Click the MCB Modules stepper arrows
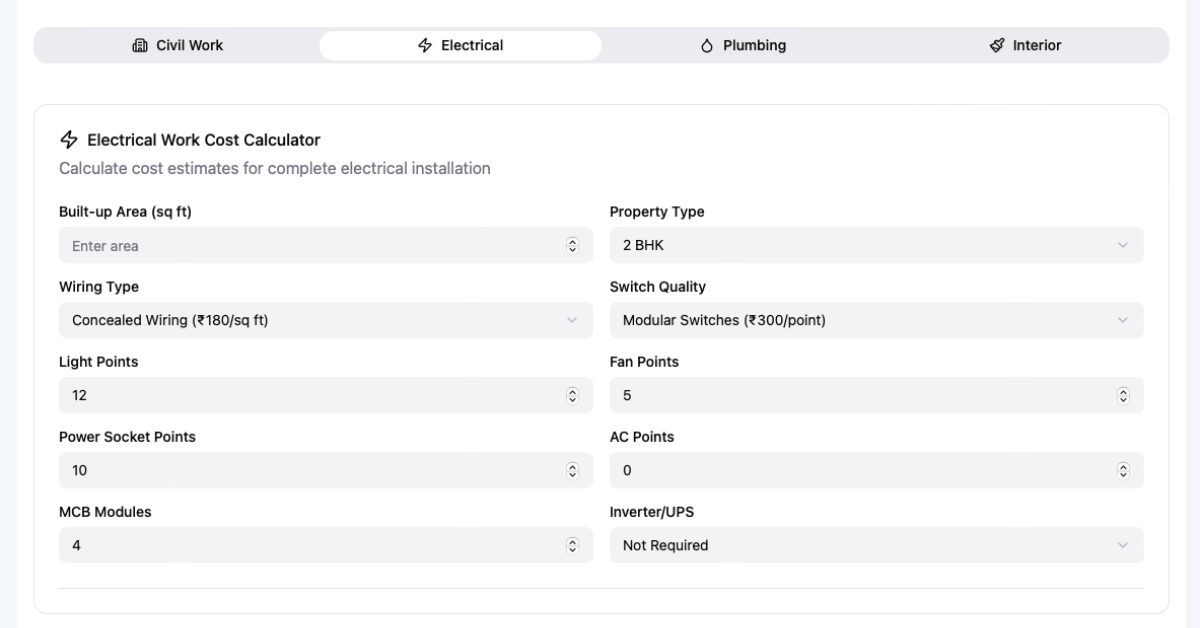Viewport: 1200px width, 628px height. (573, 545)
